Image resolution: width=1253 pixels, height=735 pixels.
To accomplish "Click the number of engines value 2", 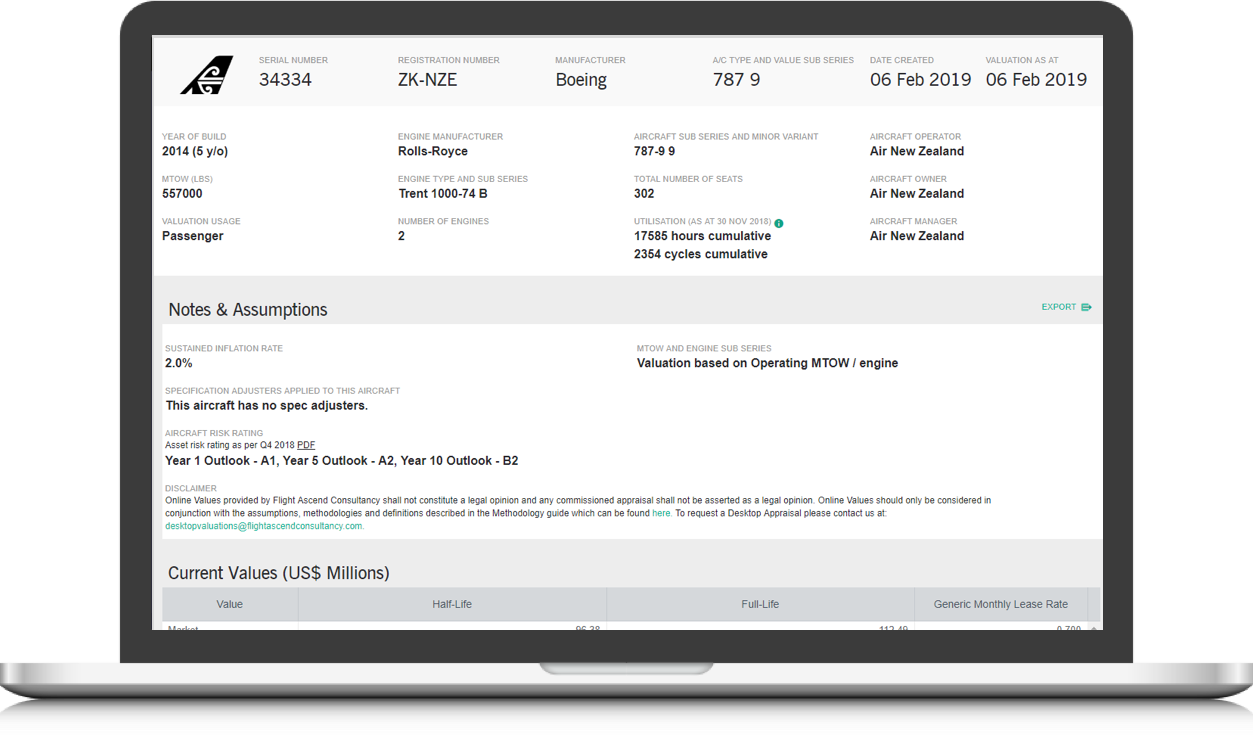I will pos(402,237).
